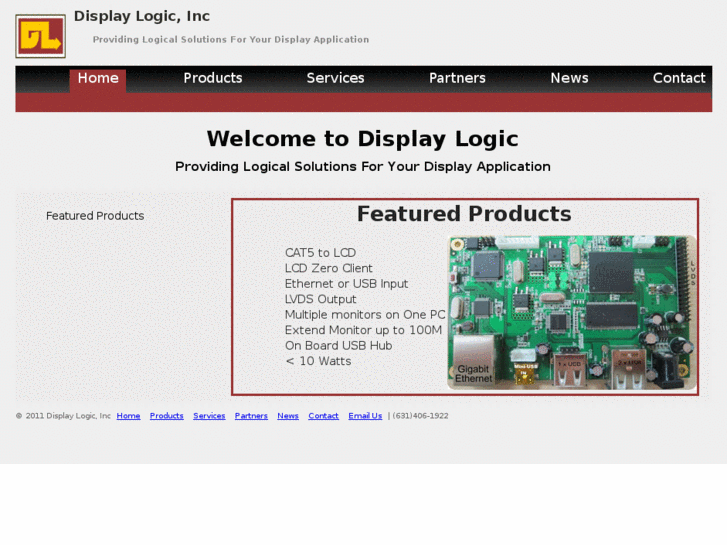Click the 2011 Display Logic copyright text
727x545 pixels.
(x=64, y=416)
